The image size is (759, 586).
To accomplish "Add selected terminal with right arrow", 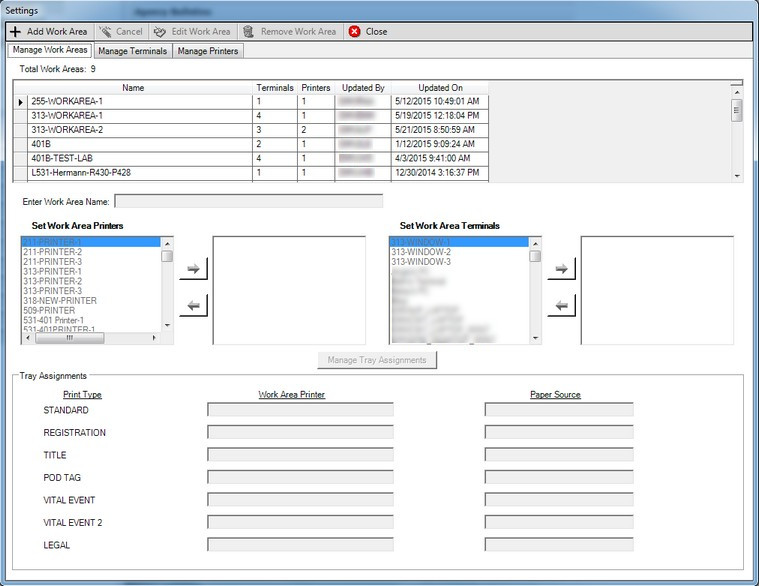I will tap(562, 268).
